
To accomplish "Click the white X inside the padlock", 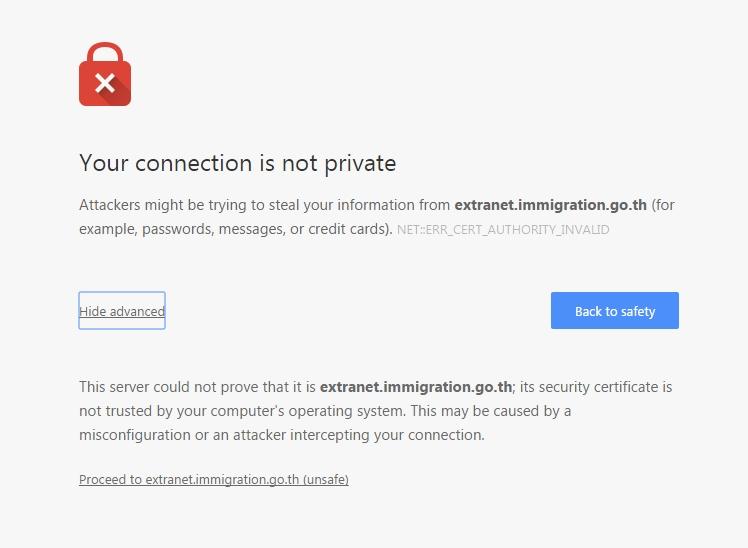I will 105,84.
